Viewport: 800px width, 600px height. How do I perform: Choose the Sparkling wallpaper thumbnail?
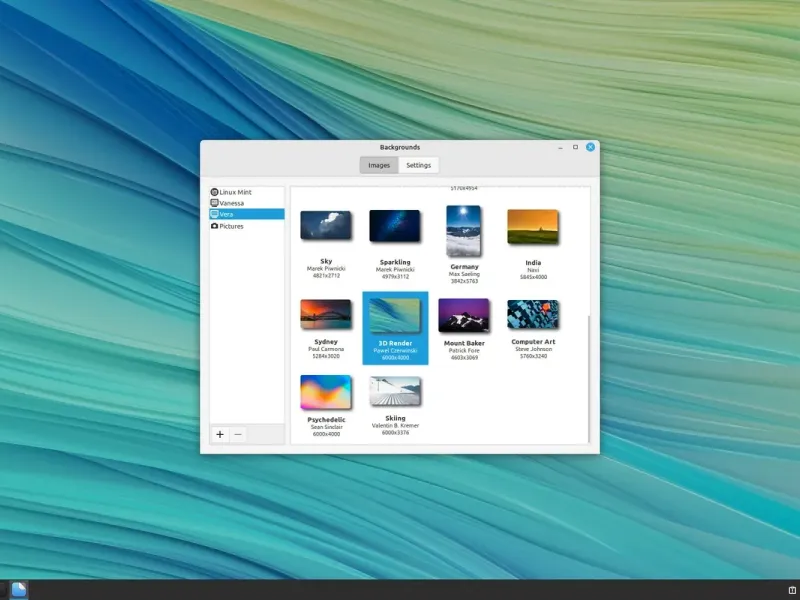(x=395, y=226)
